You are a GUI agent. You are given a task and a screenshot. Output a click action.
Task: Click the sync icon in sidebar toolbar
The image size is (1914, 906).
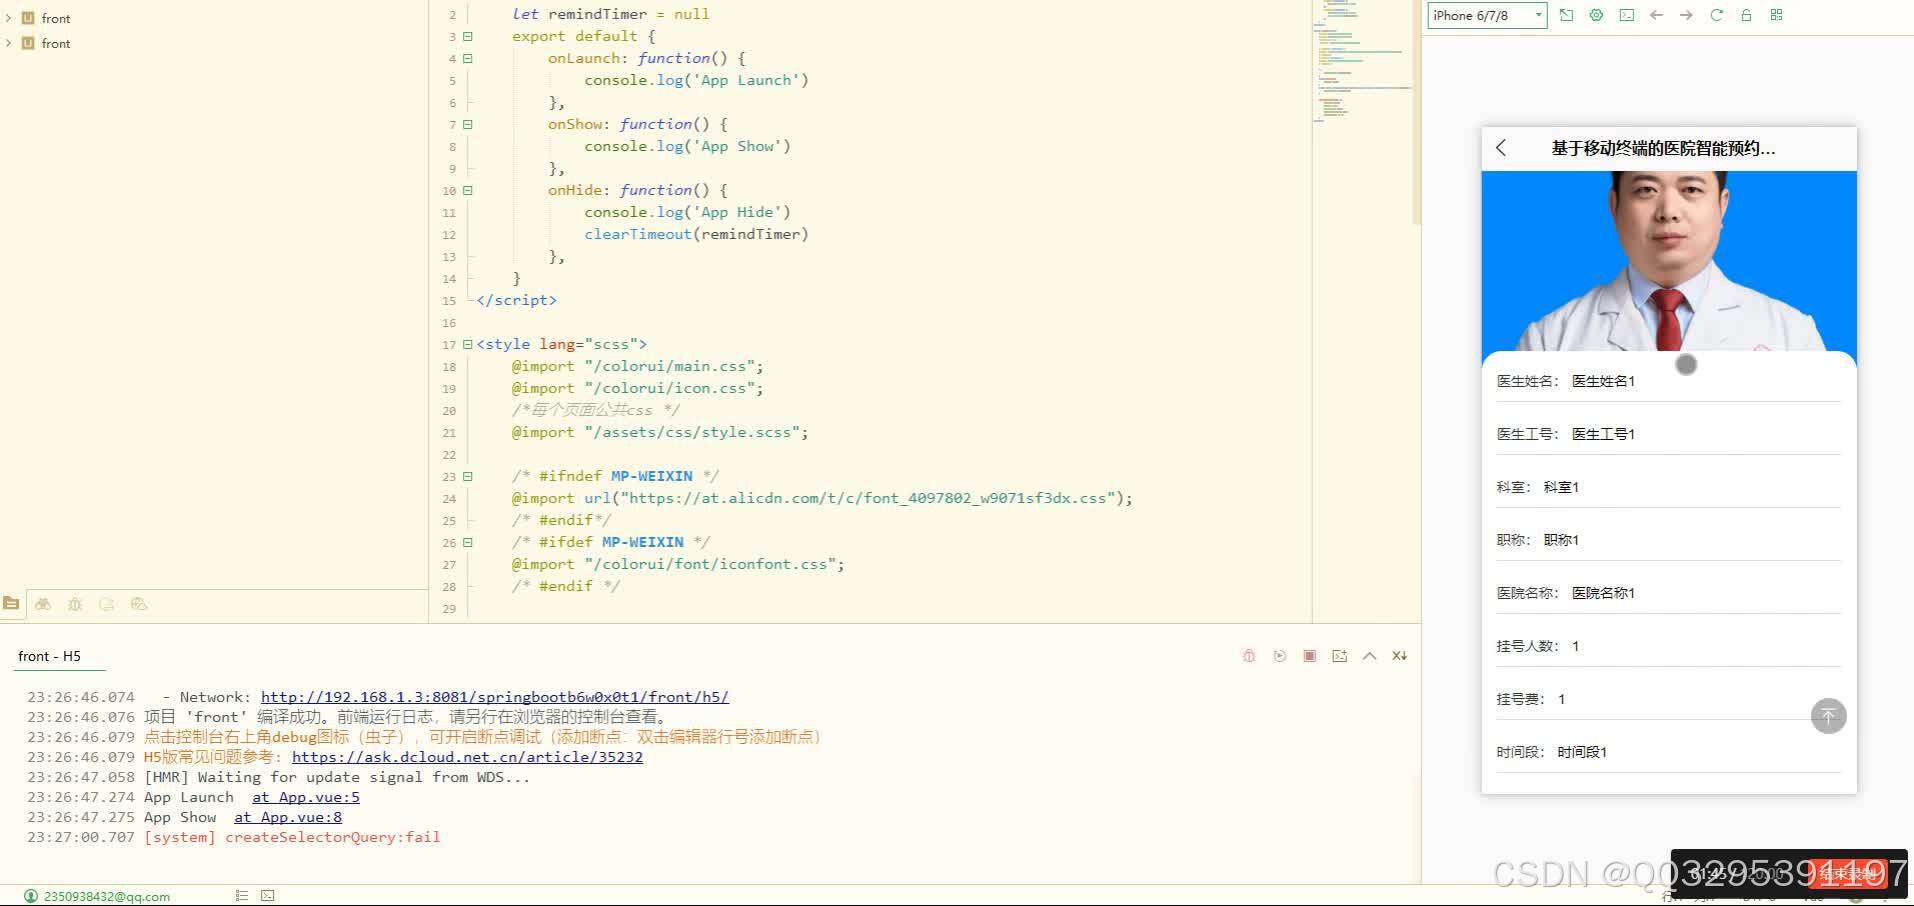coord(107,604)
